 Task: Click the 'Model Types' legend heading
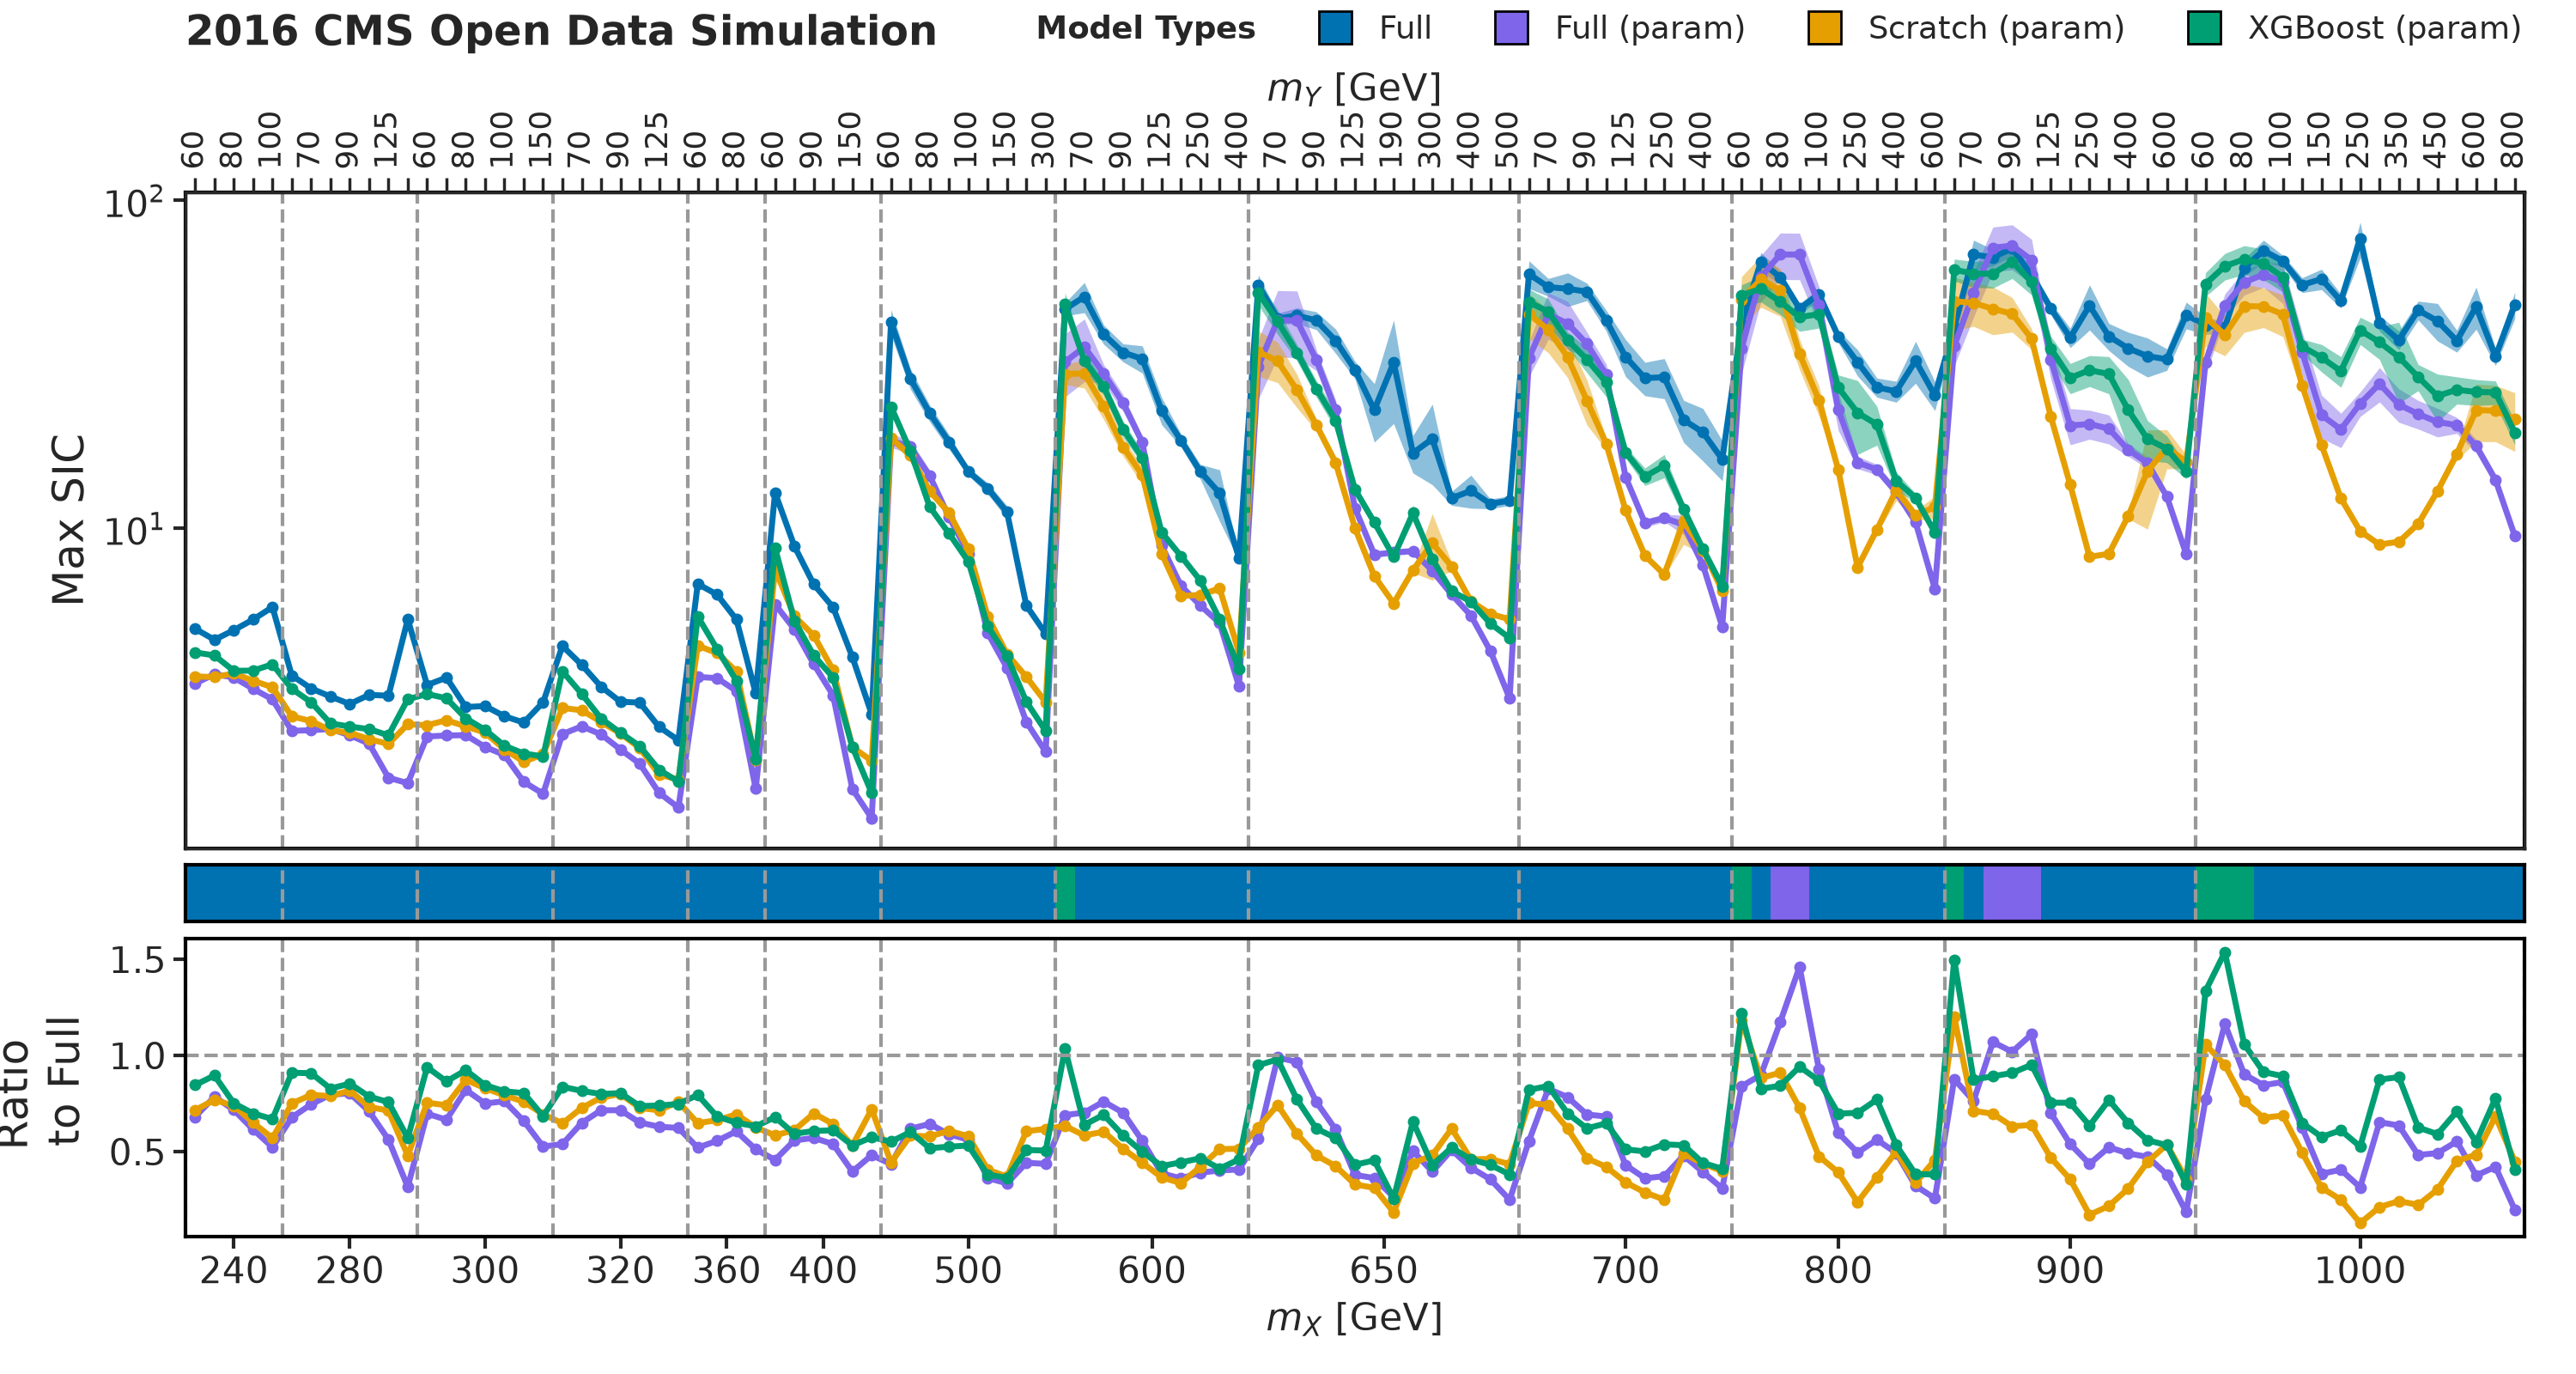[1146, 28]
